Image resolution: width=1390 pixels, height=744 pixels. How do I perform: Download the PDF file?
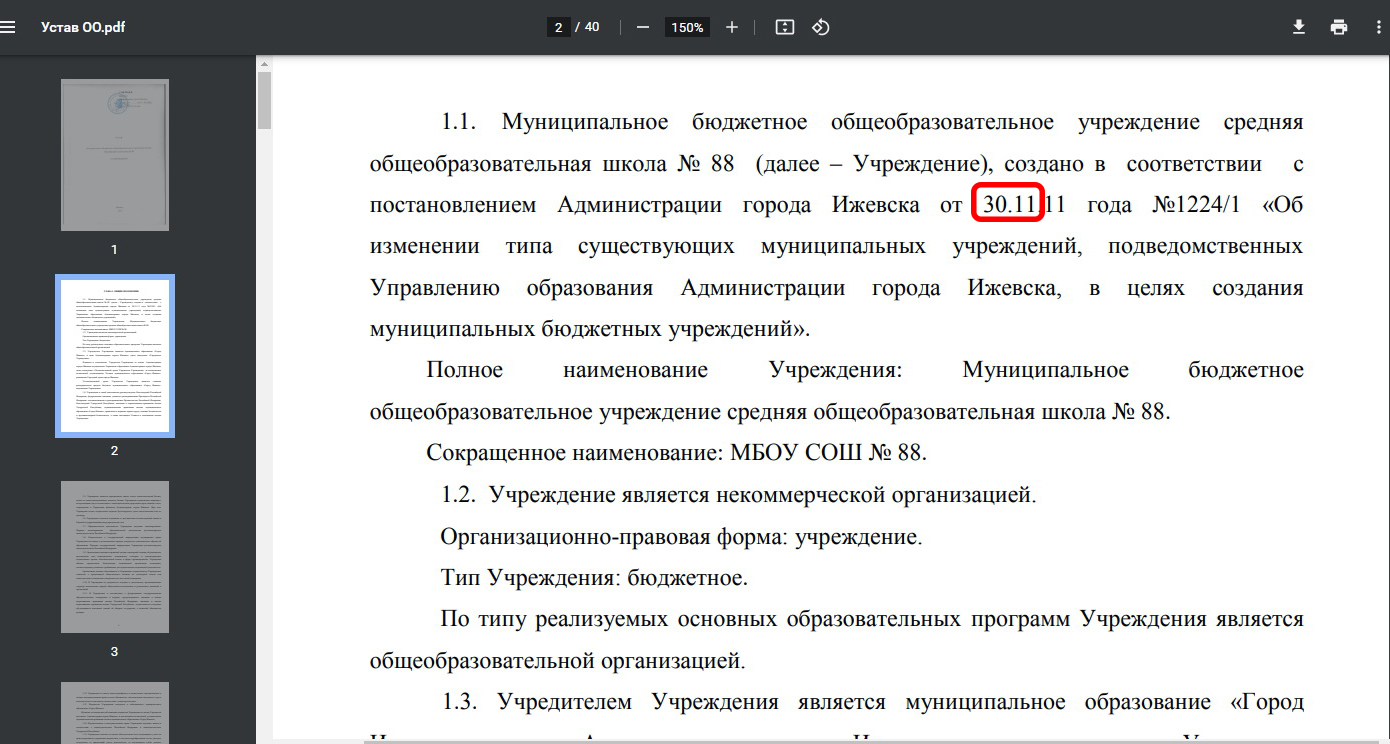tap(1299, 27)
